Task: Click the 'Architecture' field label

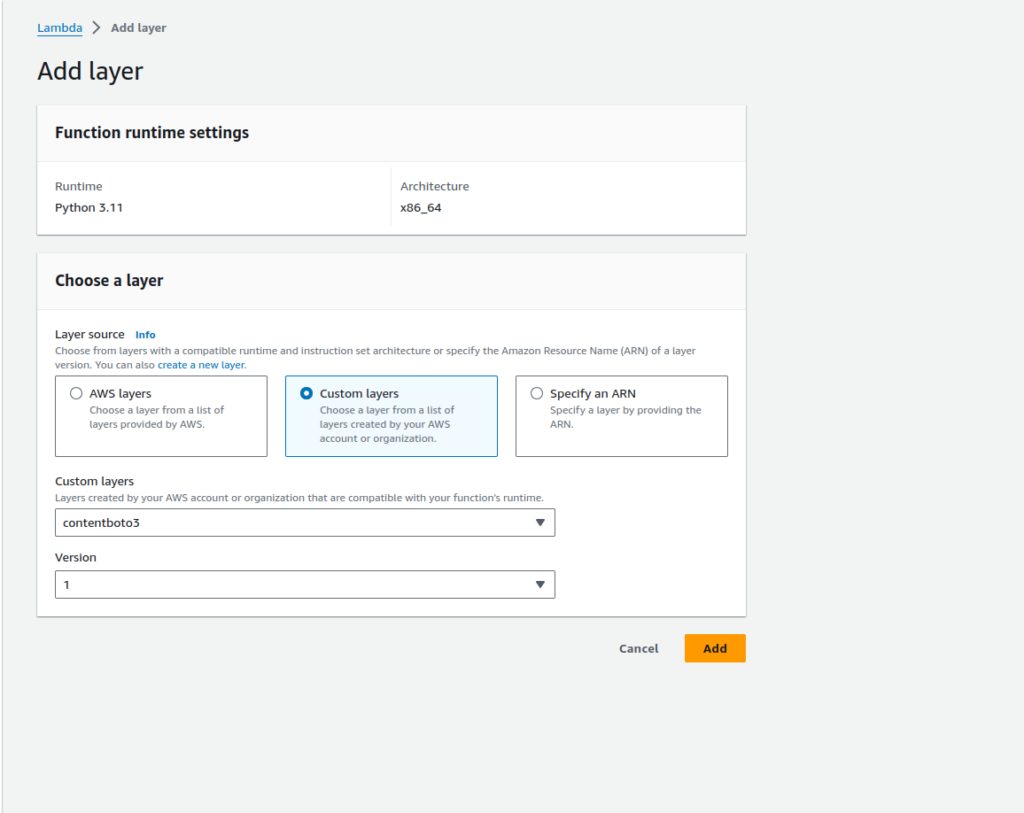Action: click(x=434, y=186)
